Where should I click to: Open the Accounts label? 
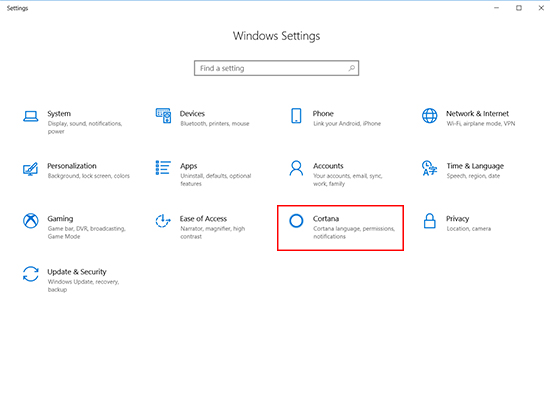pyautogui.click(x=328, y=166)
